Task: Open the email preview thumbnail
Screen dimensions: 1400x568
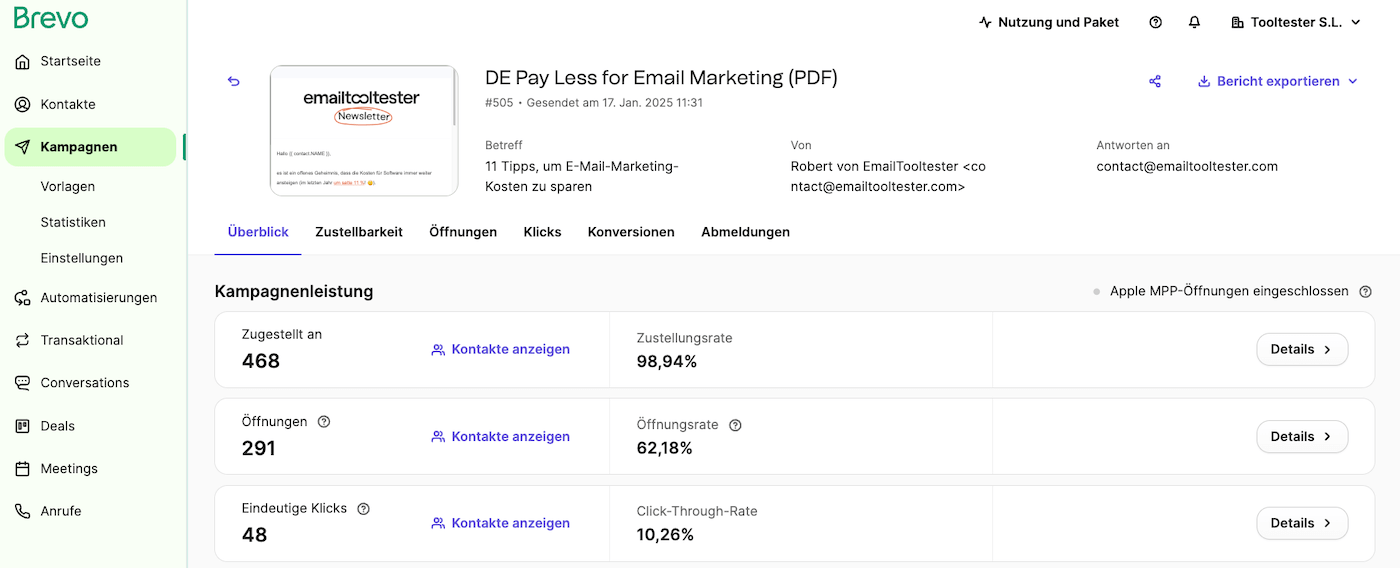Action: [364, 131]
